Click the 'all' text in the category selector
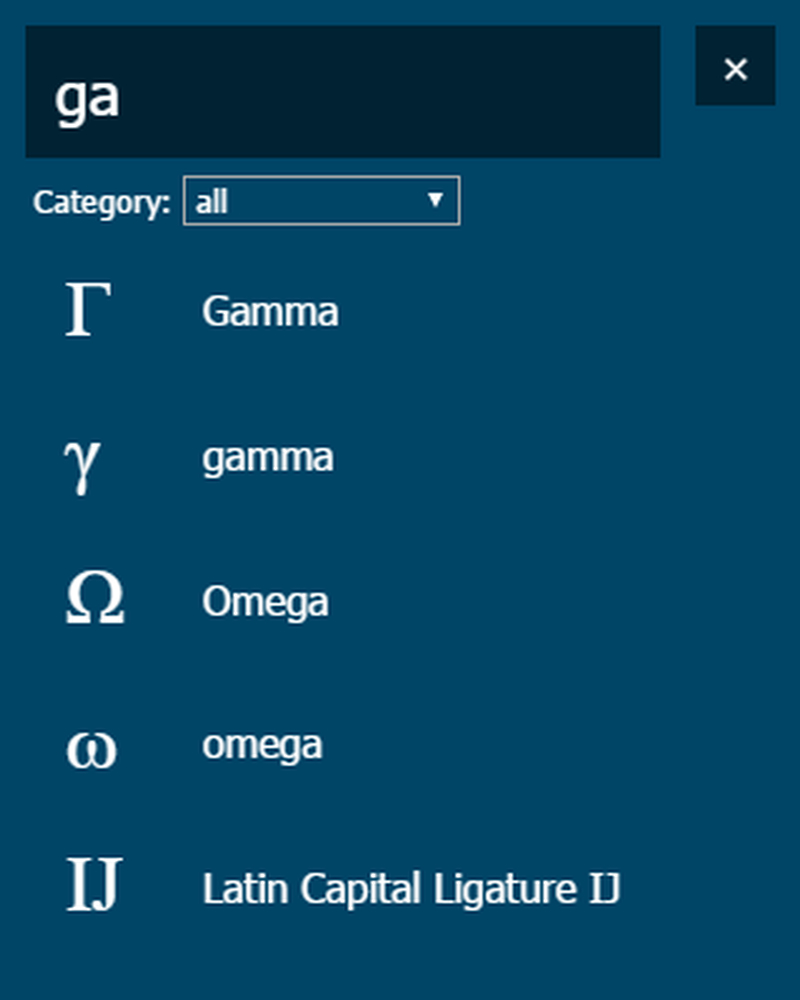 (211, 202)
